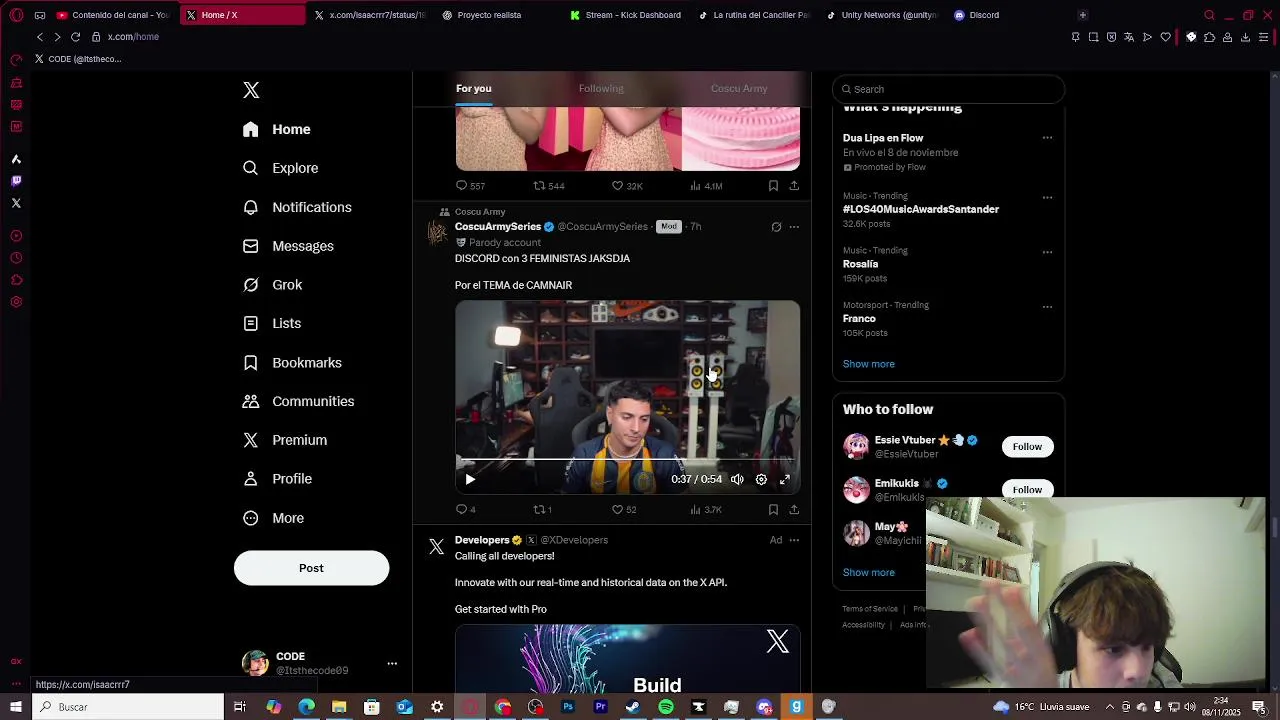The height and width of the screenshot is (720, 1280).
Task: Open Steam from the taskbar
Action: pos(633,707)
